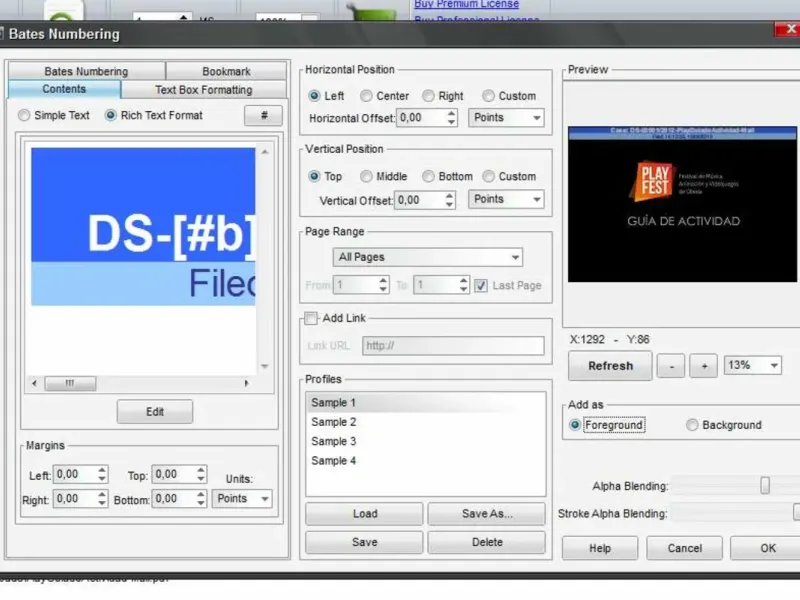Open Text Box Formatting tab
800x600 pixels.
click(x=204, y=90)
